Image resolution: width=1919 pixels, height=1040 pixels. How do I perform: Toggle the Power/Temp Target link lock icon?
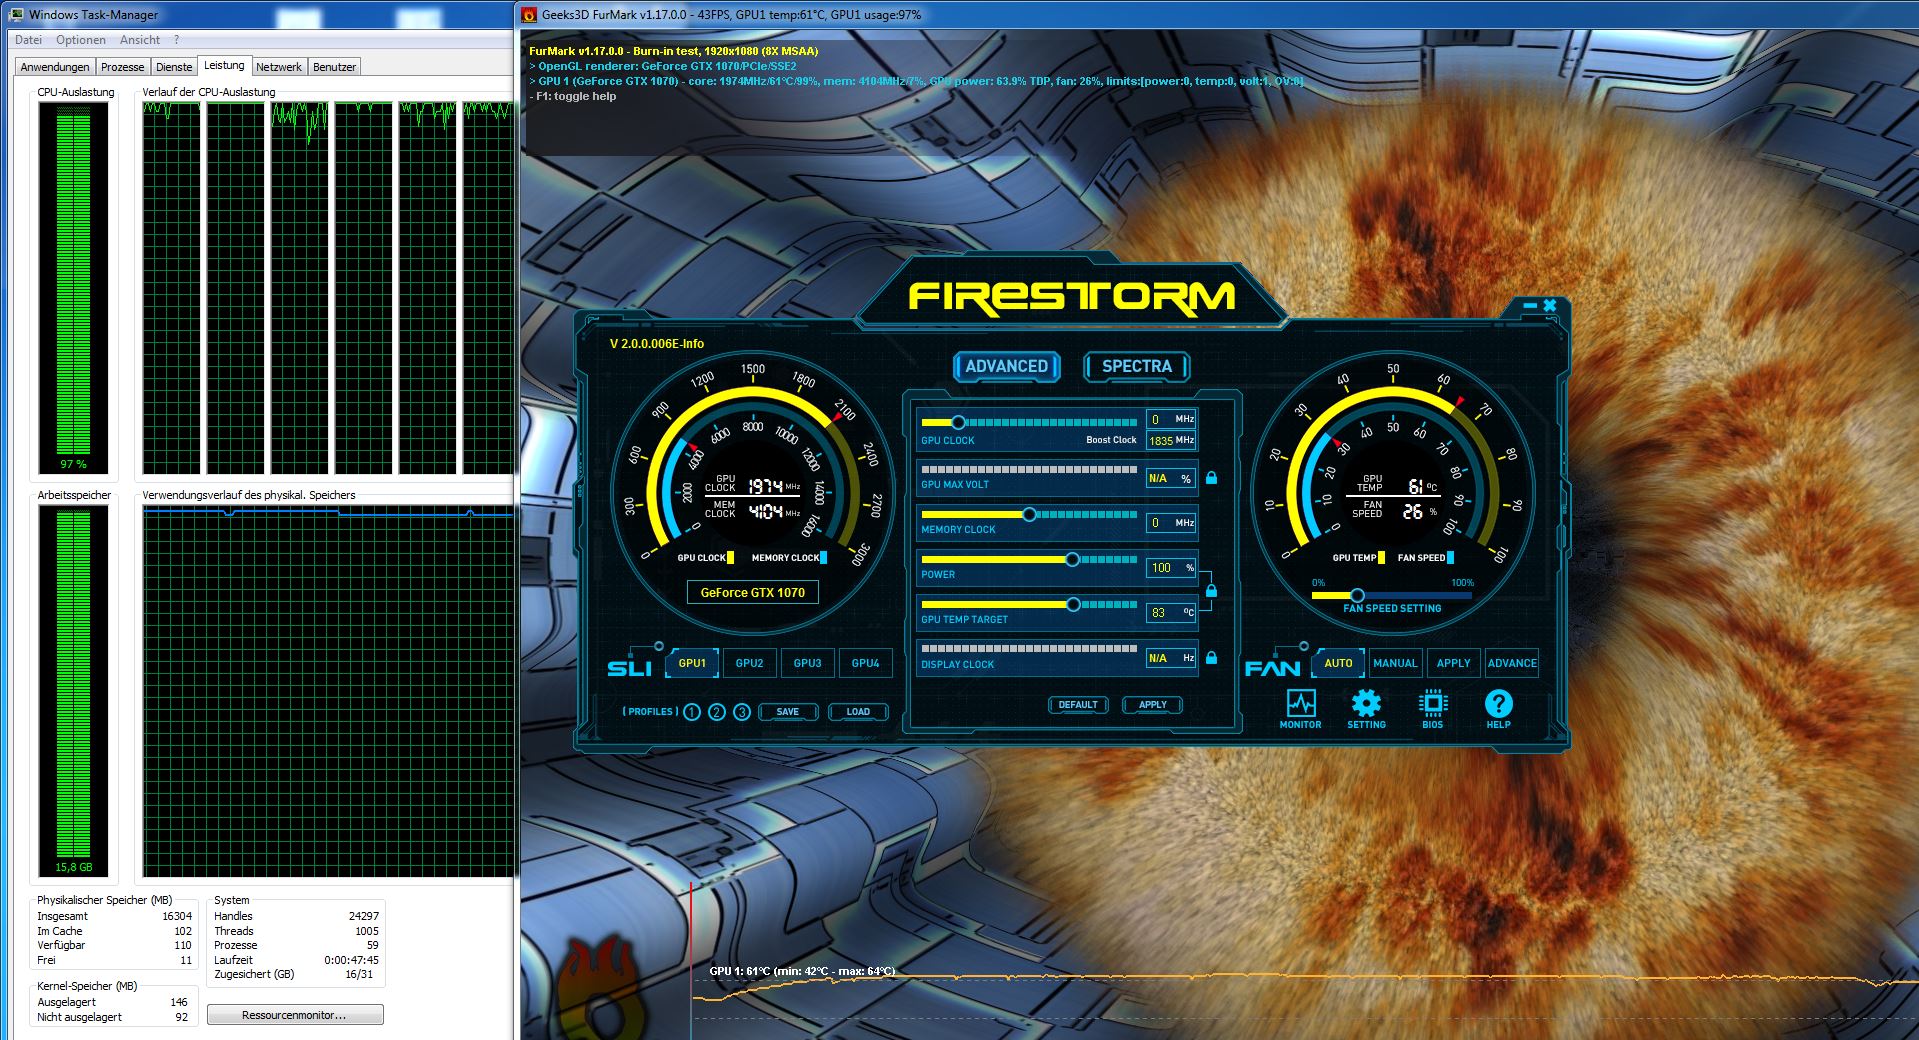1211,591
